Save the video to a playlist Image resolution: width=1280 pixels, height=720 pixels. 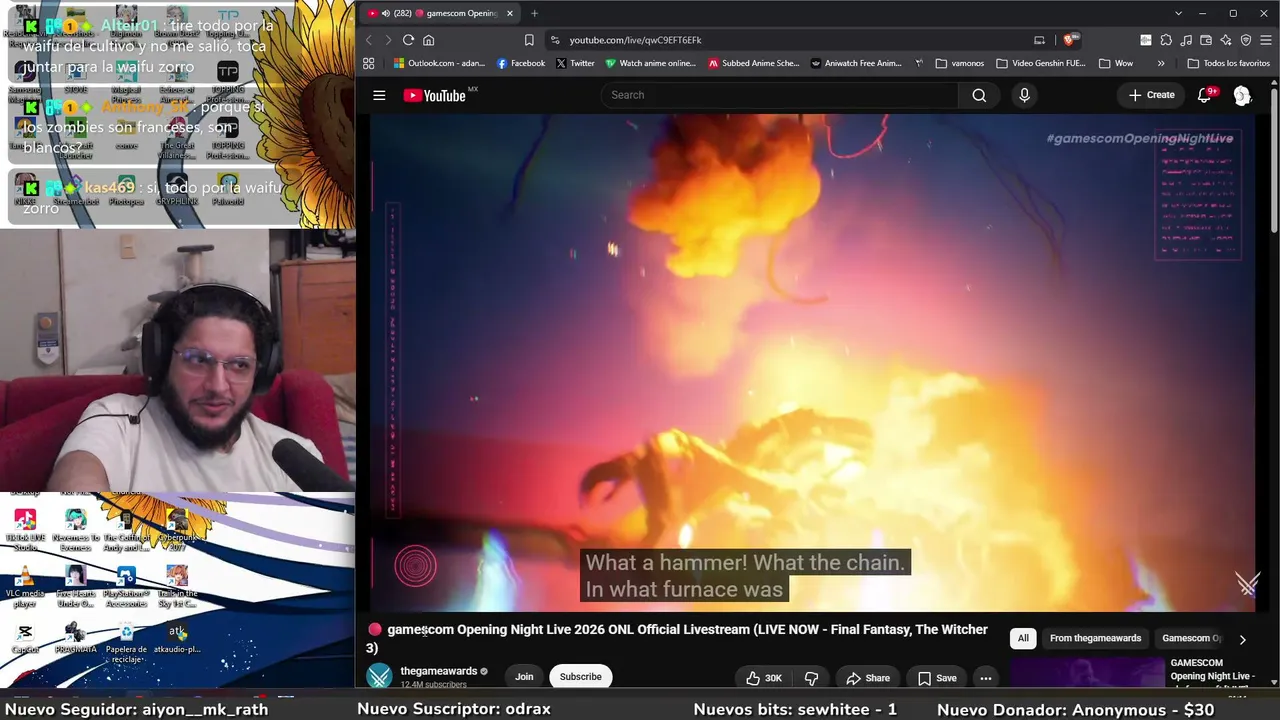(937, 678)
